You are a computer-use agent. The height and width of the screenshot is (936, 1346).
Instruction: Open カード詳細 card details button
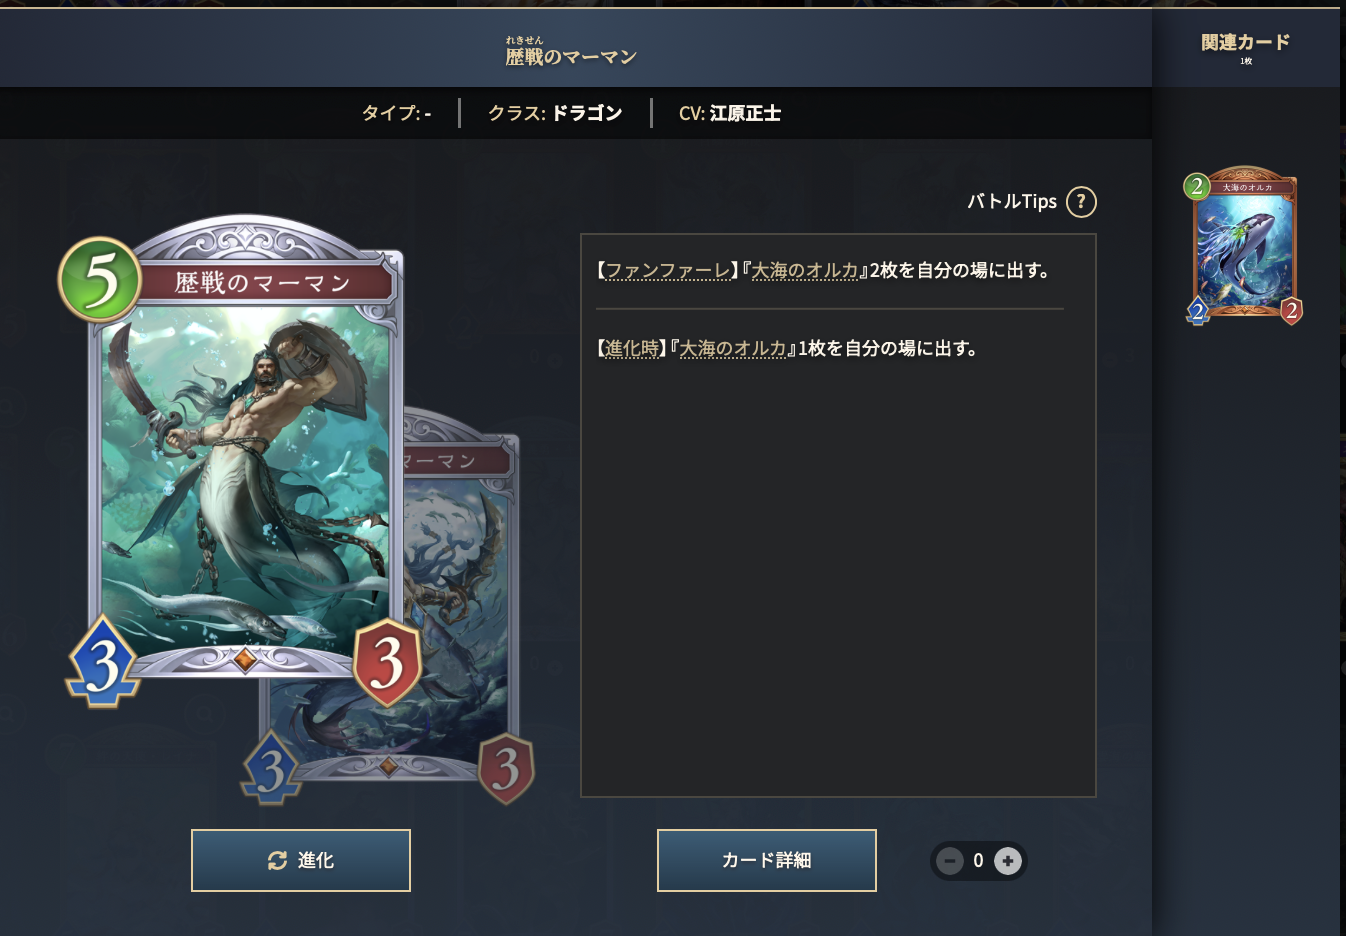pos(767,860)
